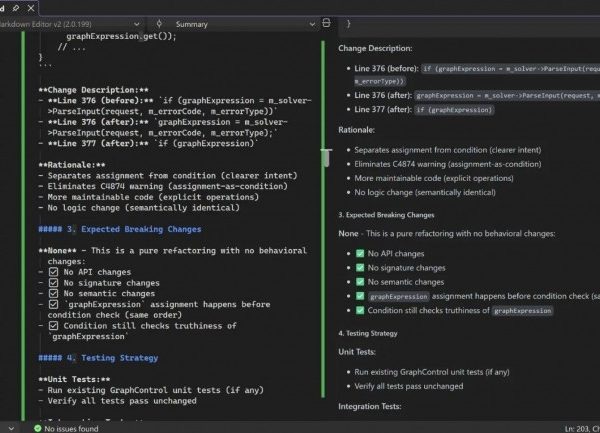Click preview heading Integration Tests:
The height and width of the screenshot is (433, 600).
coord(370,406)
